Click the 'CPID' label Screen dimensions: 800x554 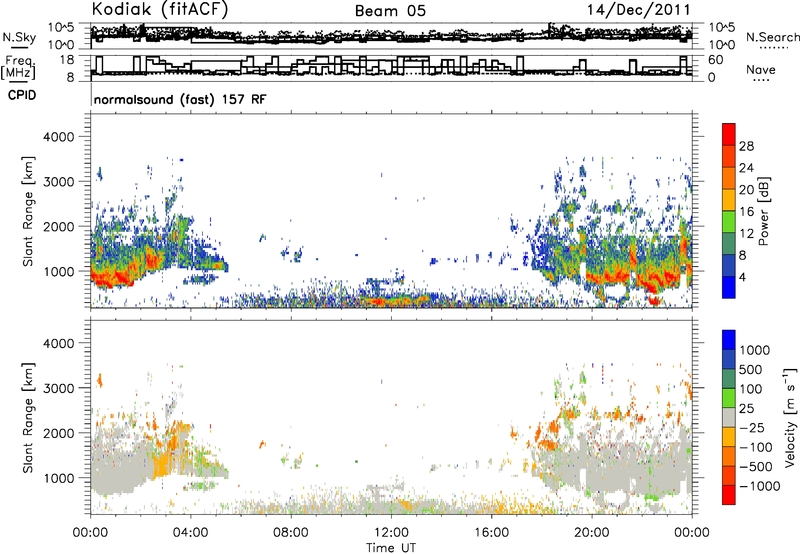point(22,95)
